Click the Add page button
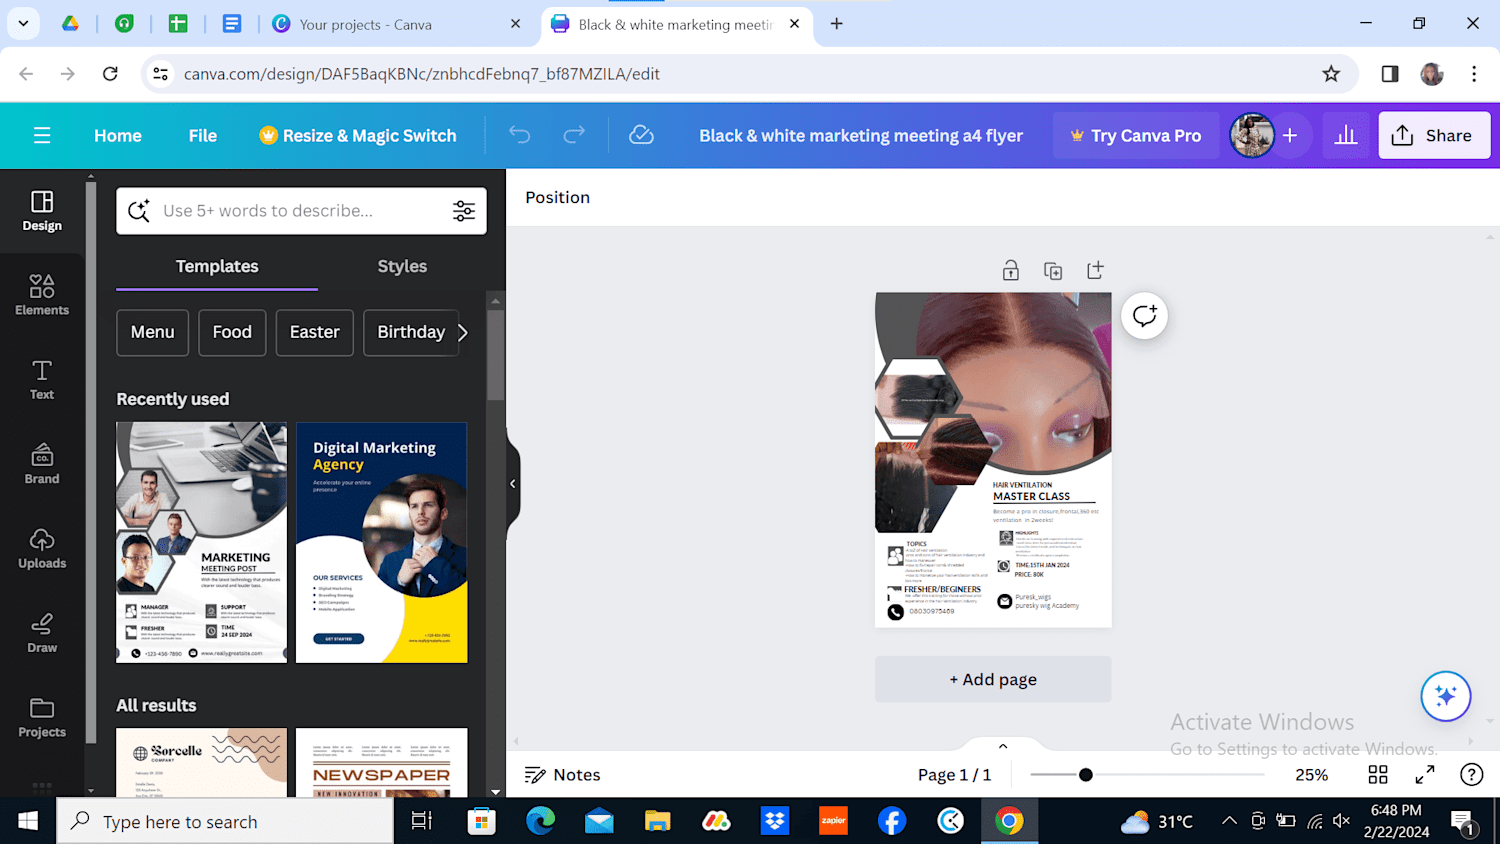The width and height of the screenshot is (1500, 844). 993,679
